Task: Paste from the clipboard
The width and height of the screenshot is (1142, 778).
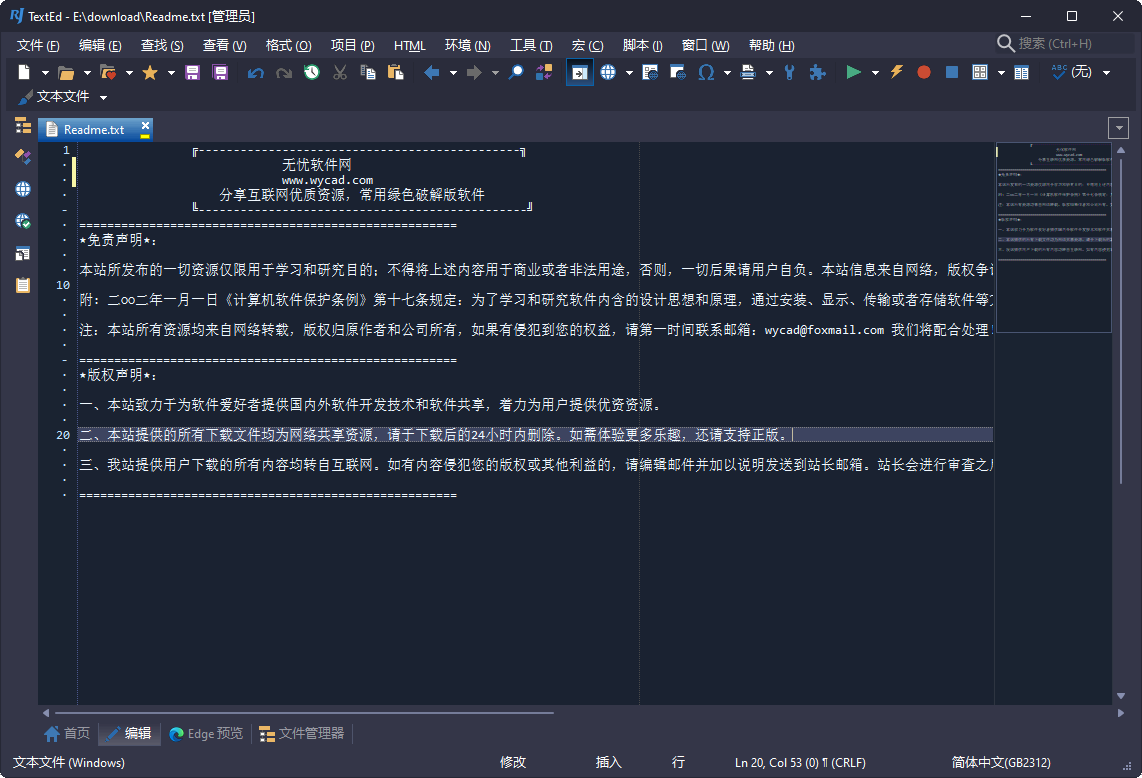Action: coord(393,72)
